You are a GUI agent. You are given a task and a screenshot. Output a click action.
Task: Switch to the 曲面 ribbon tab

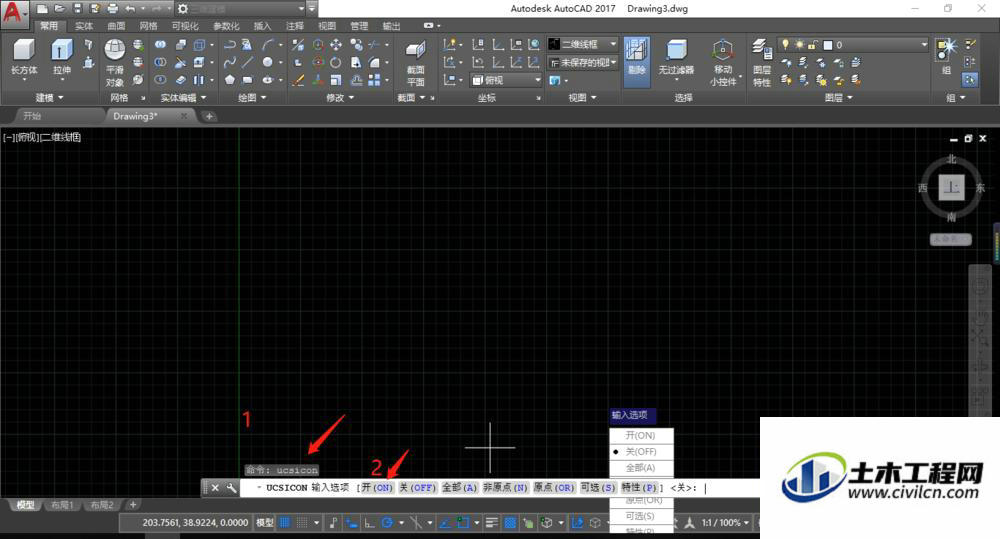click(116, 26)
